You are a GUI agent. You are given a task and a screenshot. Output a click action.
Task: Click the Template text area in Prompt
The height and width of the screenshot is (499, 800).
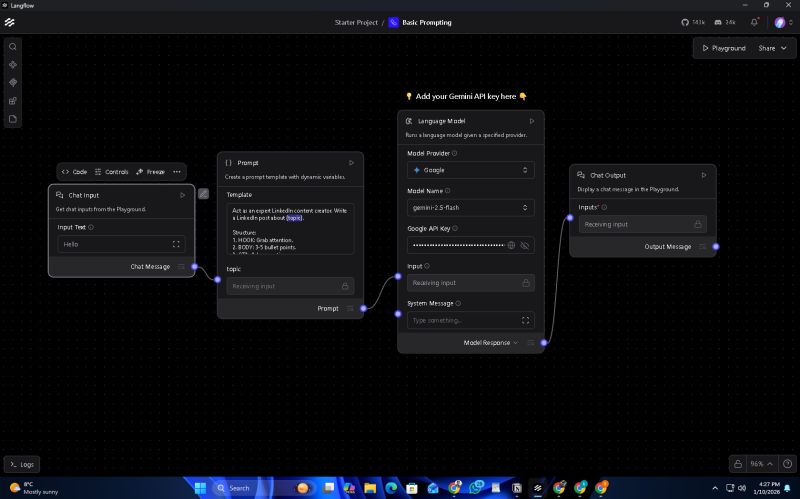tap(290, 229)
